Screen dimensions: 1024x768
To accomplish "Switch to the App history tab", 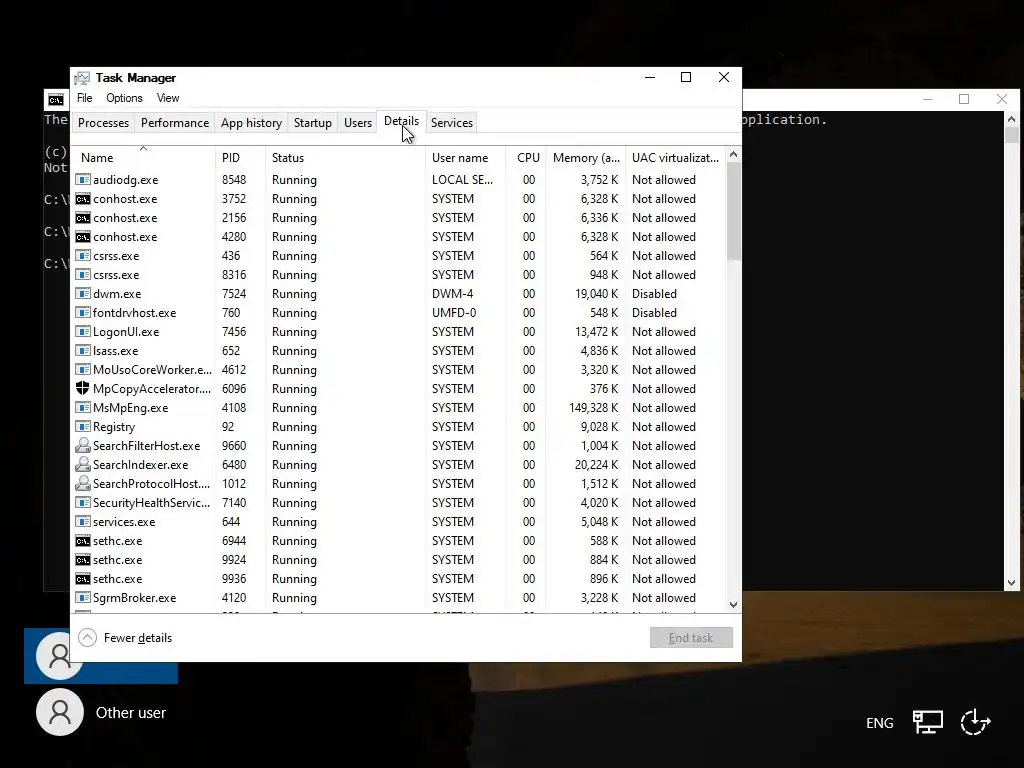I will coord(251,123).
